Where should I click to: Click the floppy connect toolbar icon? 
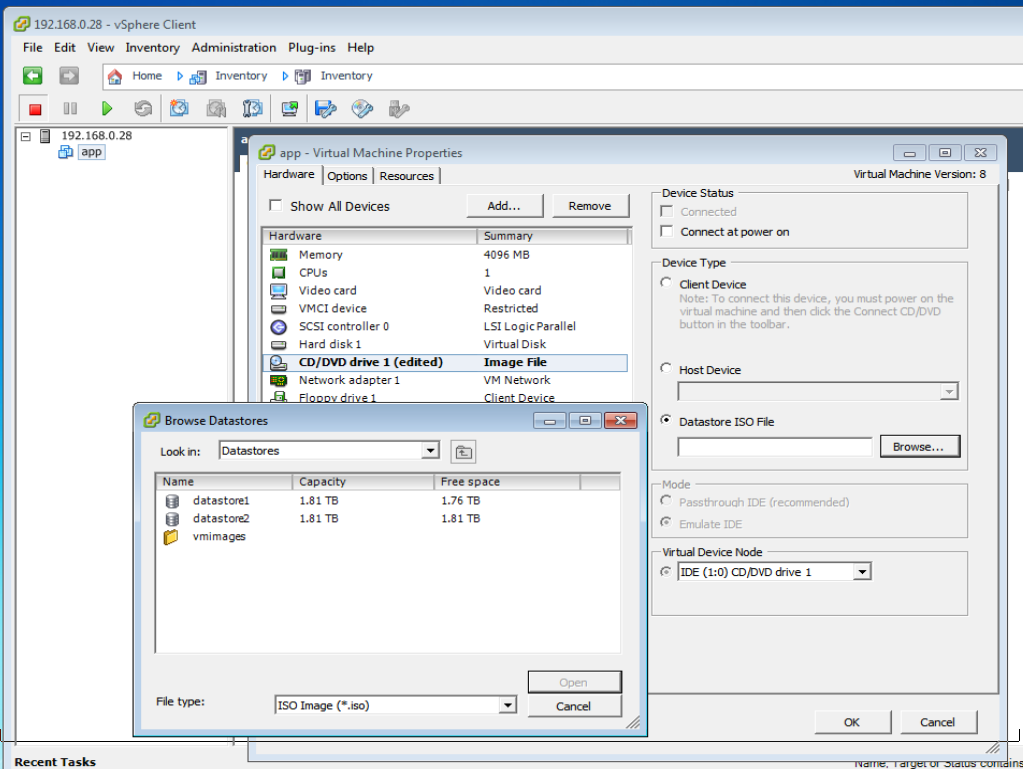326,108
